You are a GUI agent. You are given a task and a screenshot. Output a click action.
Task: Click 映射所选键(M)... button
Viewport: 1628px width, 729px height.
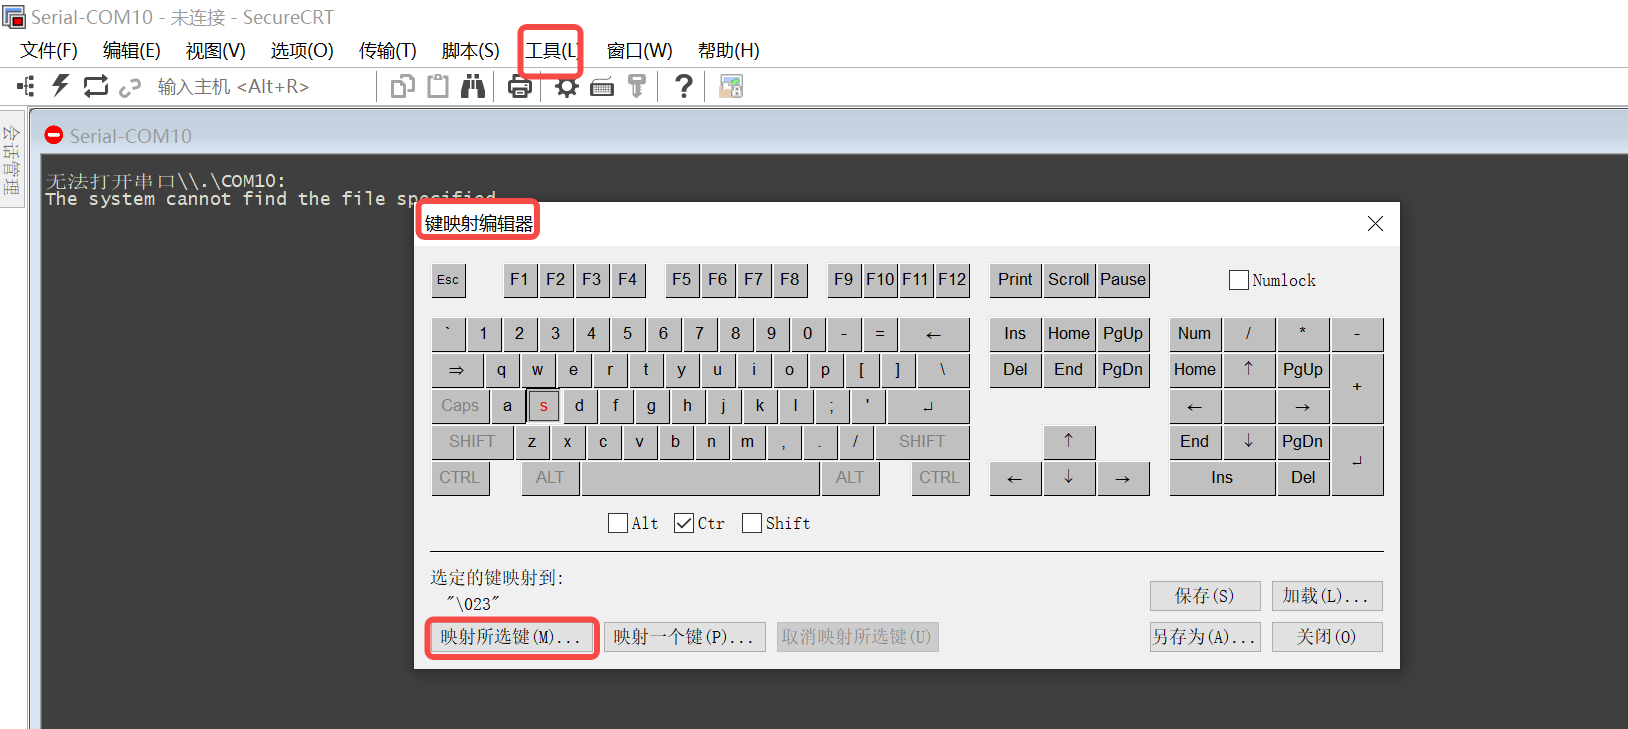[x=511, y=637]
